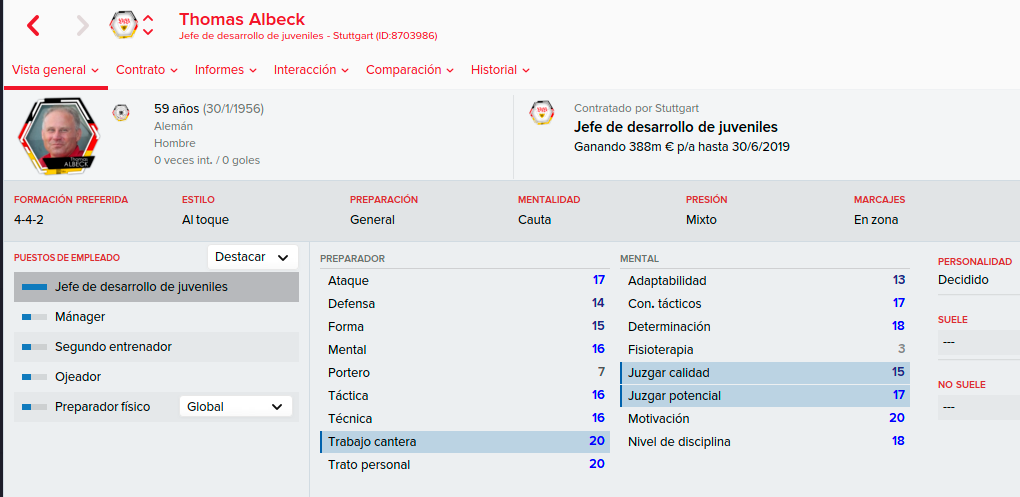The image size is (1020, 497).
Task: Click the Stuttgart crest beside Contratado por Stuttgart
Action: [543, 113]
